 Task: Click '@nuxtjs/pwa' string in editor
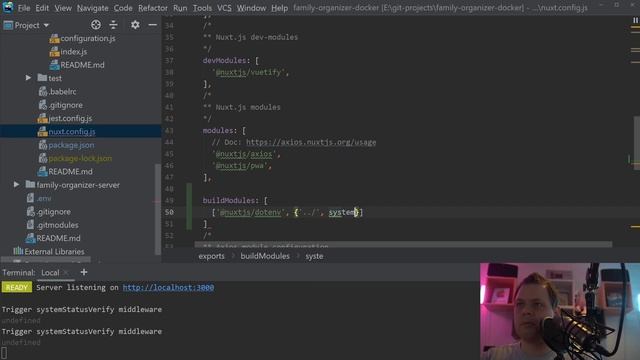242,166
